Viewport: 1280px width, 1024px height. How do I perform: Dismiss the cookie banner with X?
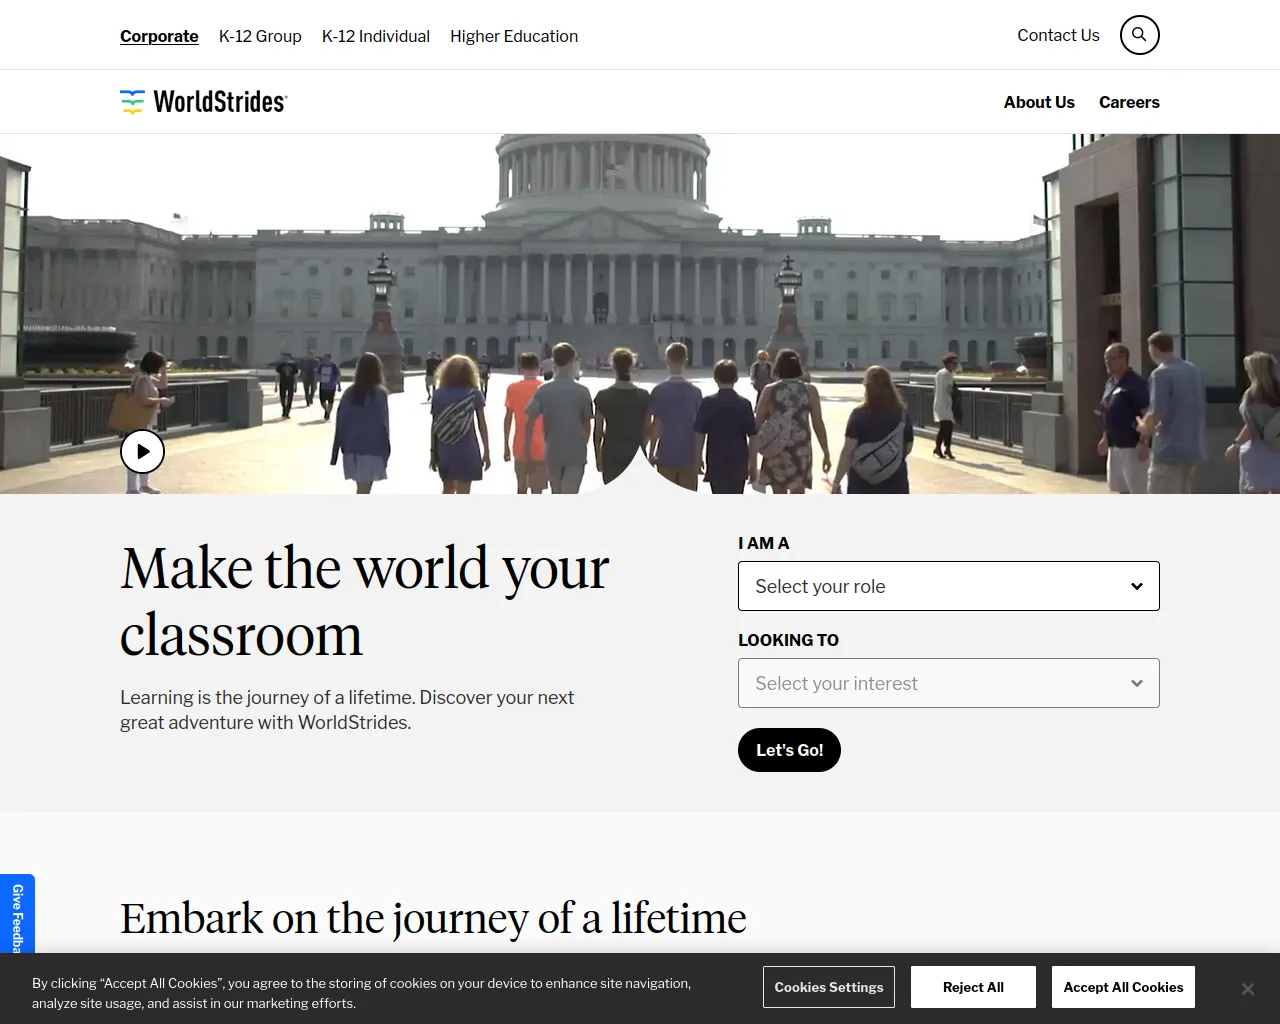pos(1247,988)
